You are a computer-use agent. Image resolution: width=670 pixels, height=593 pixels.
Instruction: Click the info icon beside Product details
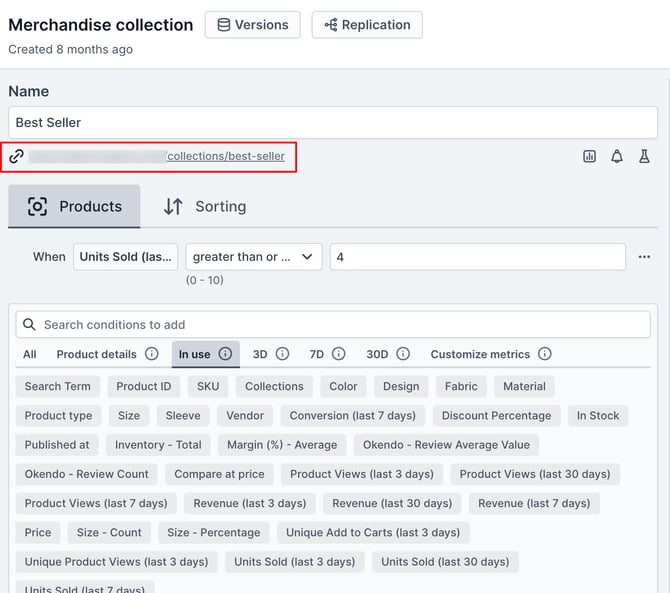tap(152, 354)
